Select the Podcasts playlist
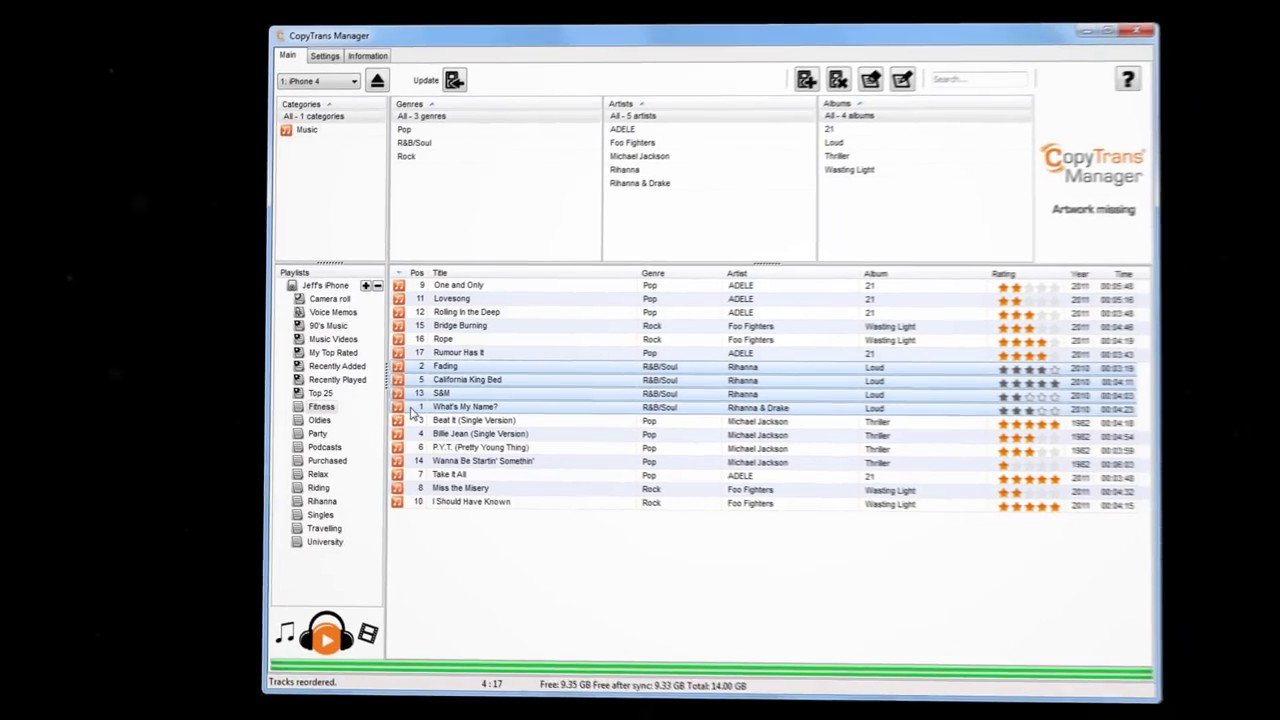This screenshot has height=720, width=1280. pyautogui.click(x=325, y=447)
